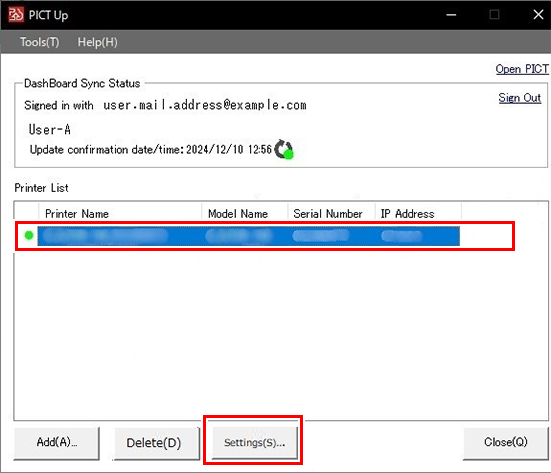Sort by the Printer Name column header
This screenshot has height=473, width=551.
click(120, 214)
